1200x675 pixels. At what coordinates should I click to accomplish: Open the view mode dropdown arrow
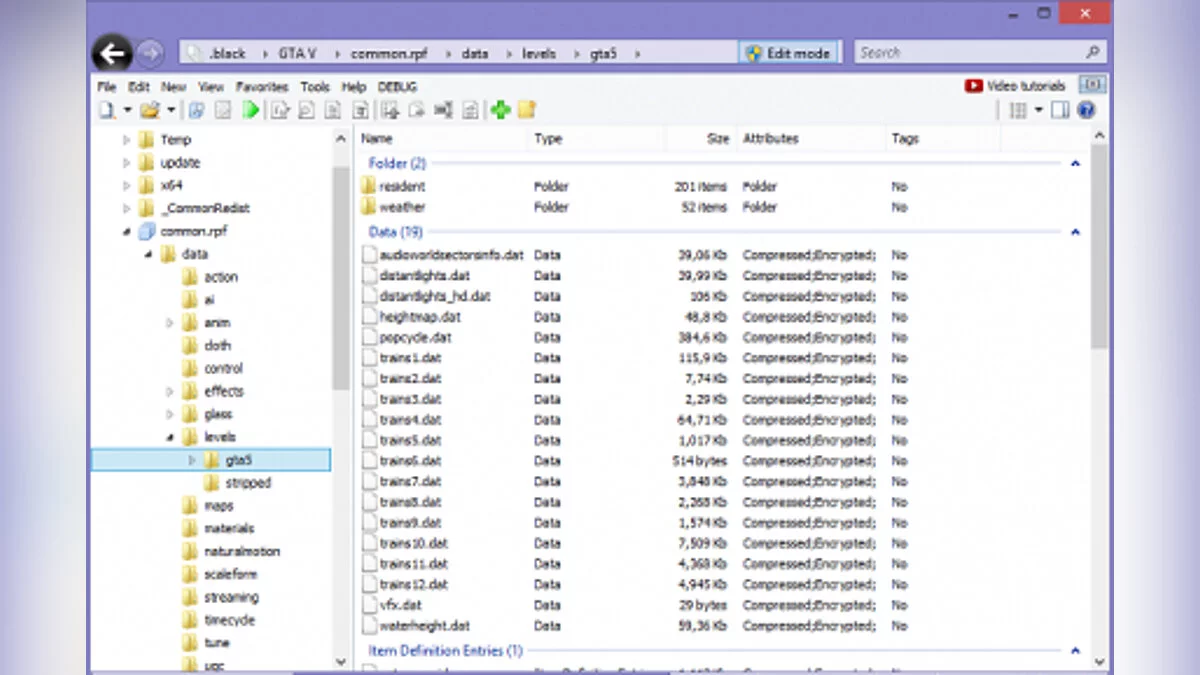[1038, 110]
